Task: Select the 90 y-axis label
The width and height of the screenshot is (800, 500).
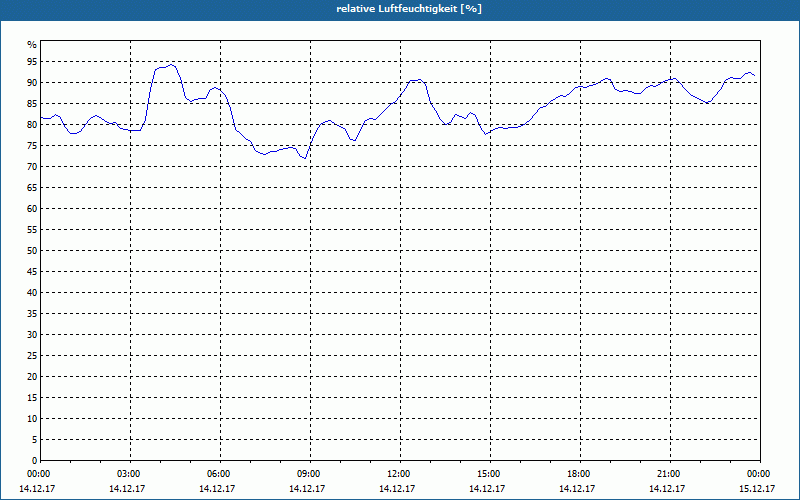Action: pyautogui.click(x=32, y=83)
